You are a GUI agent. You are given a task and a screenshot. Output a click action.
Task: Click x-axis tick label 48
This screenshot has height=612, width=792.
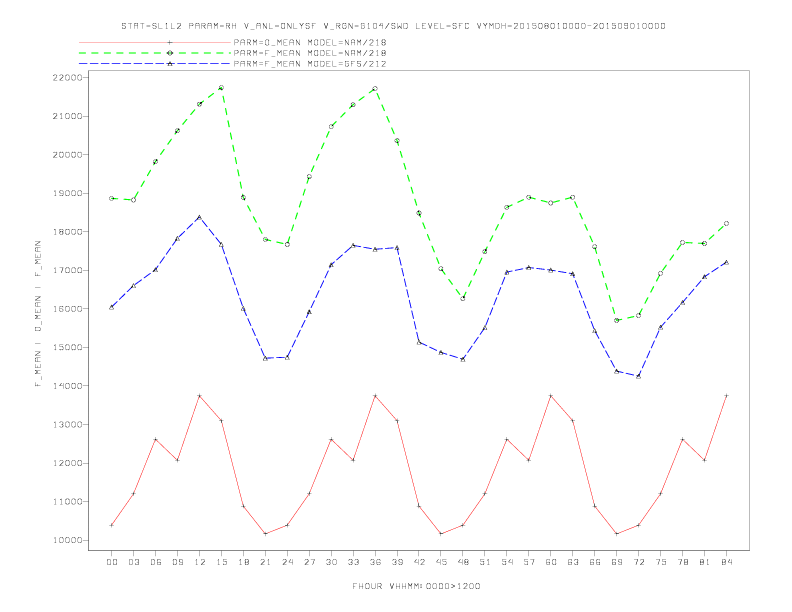click(x=463, y=562)
